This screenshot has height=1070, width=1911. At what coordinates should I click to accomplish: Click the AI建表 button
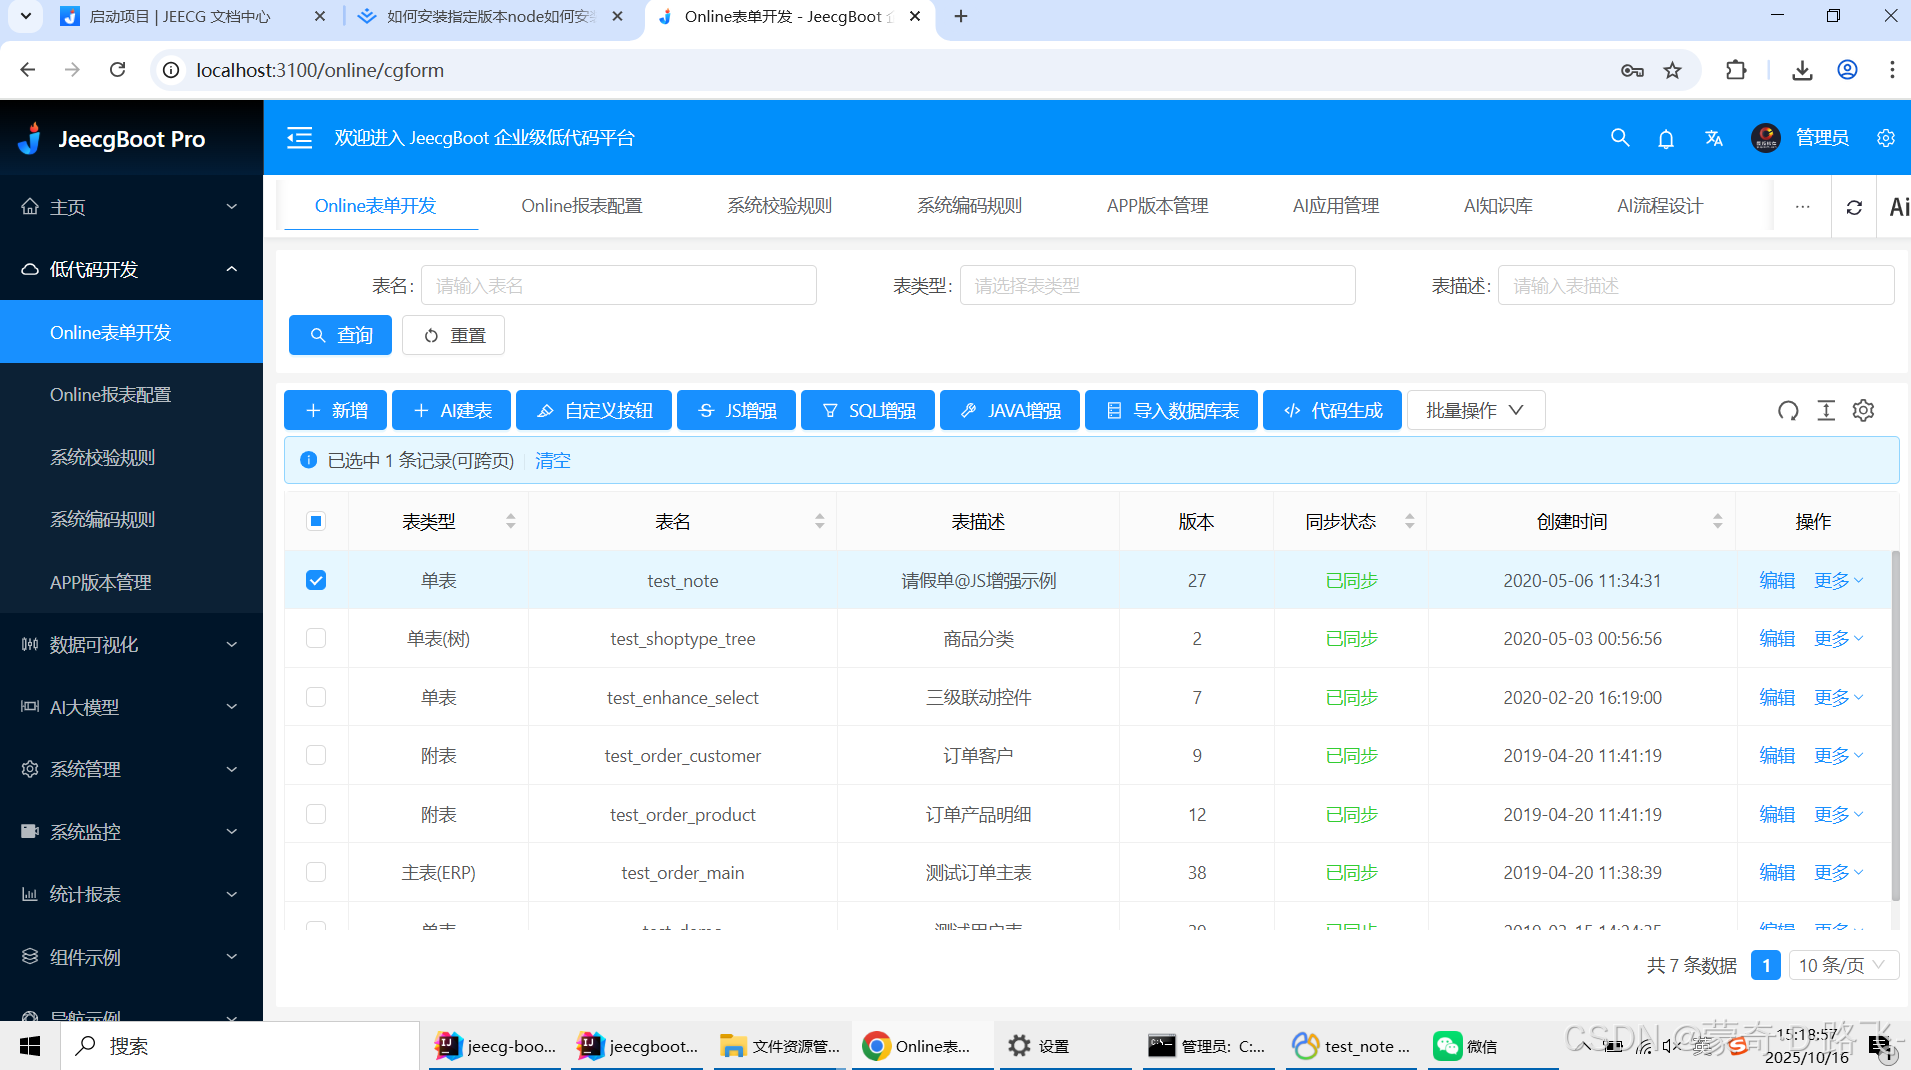coord(451,410)
